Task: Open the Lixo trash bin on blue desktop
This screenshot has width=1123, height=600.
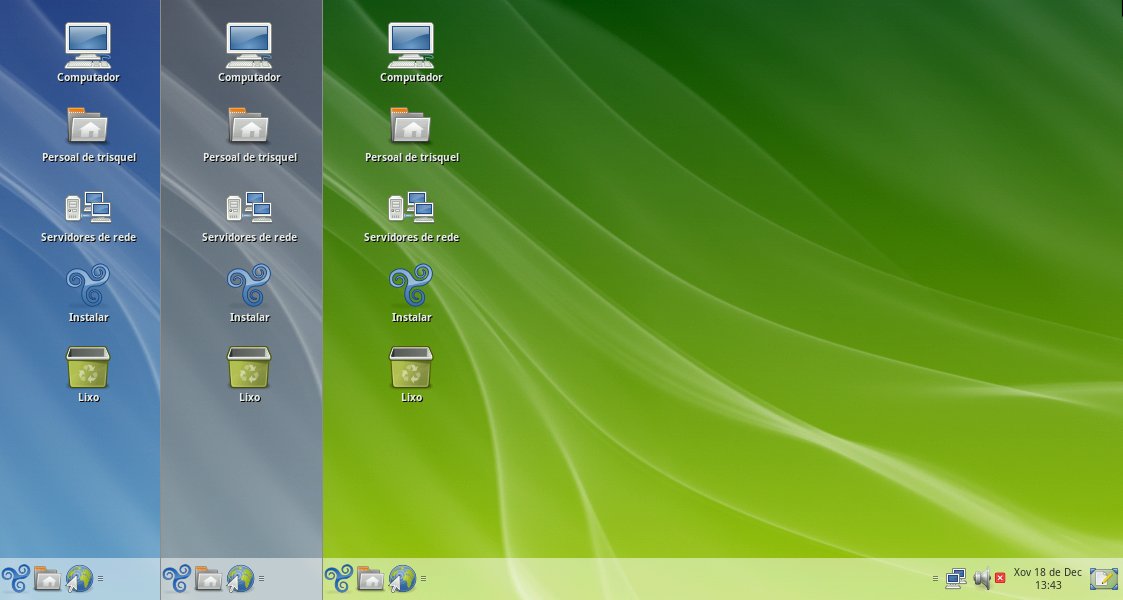Action: [x=88, y=367]
